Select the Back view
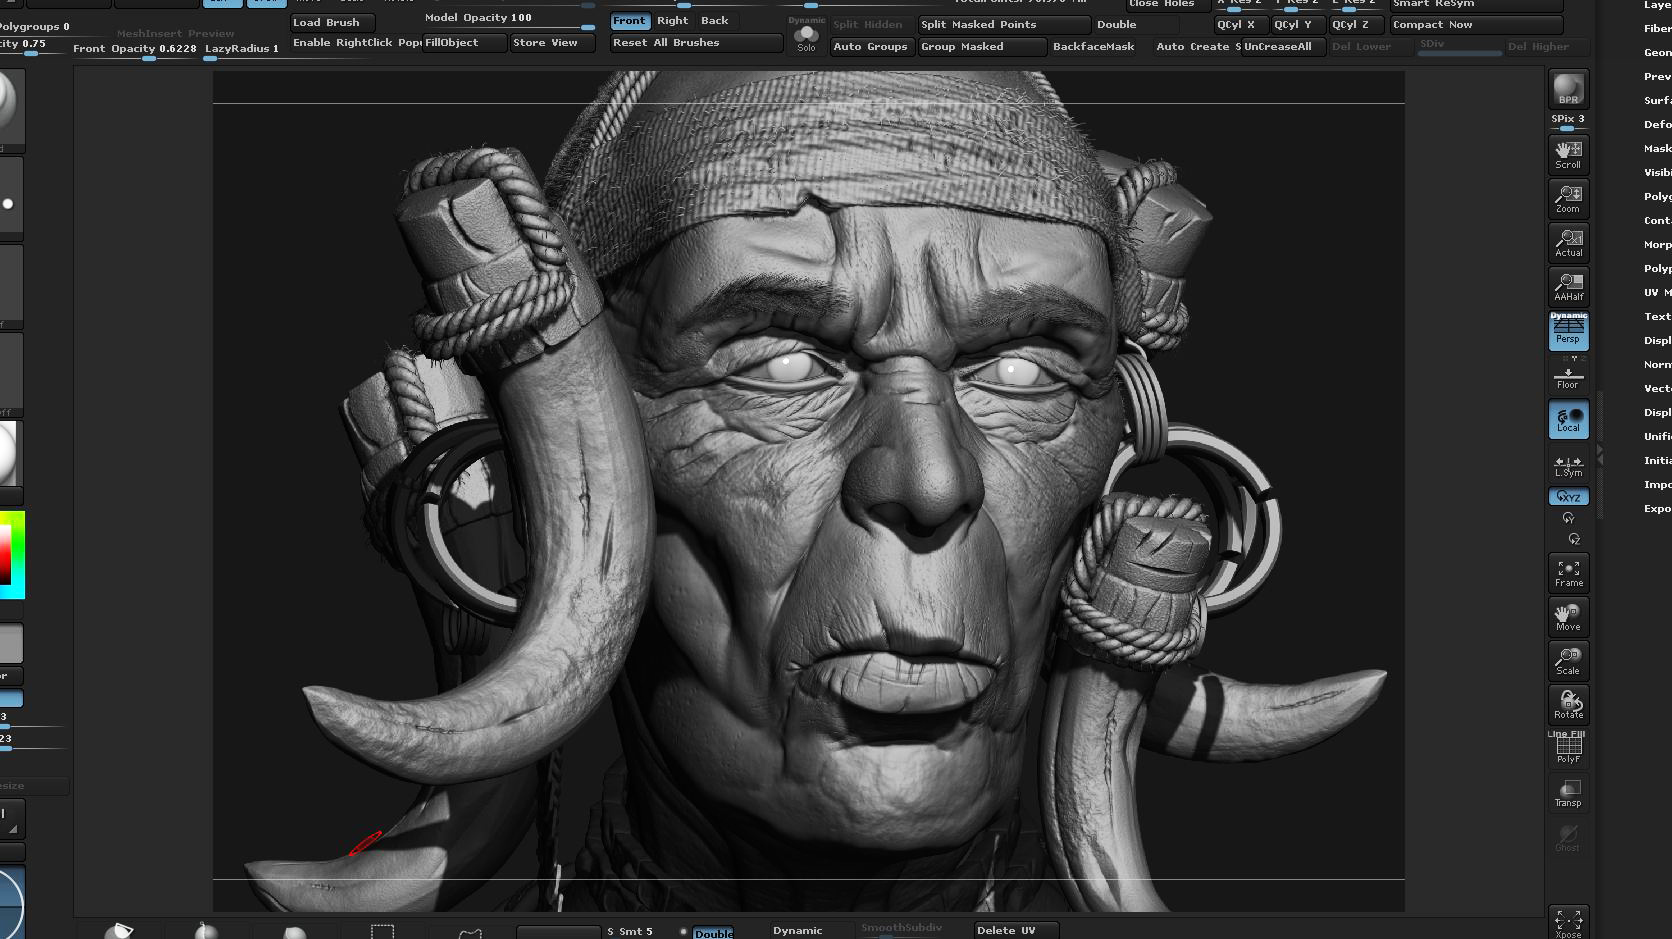 click(715, 21)
